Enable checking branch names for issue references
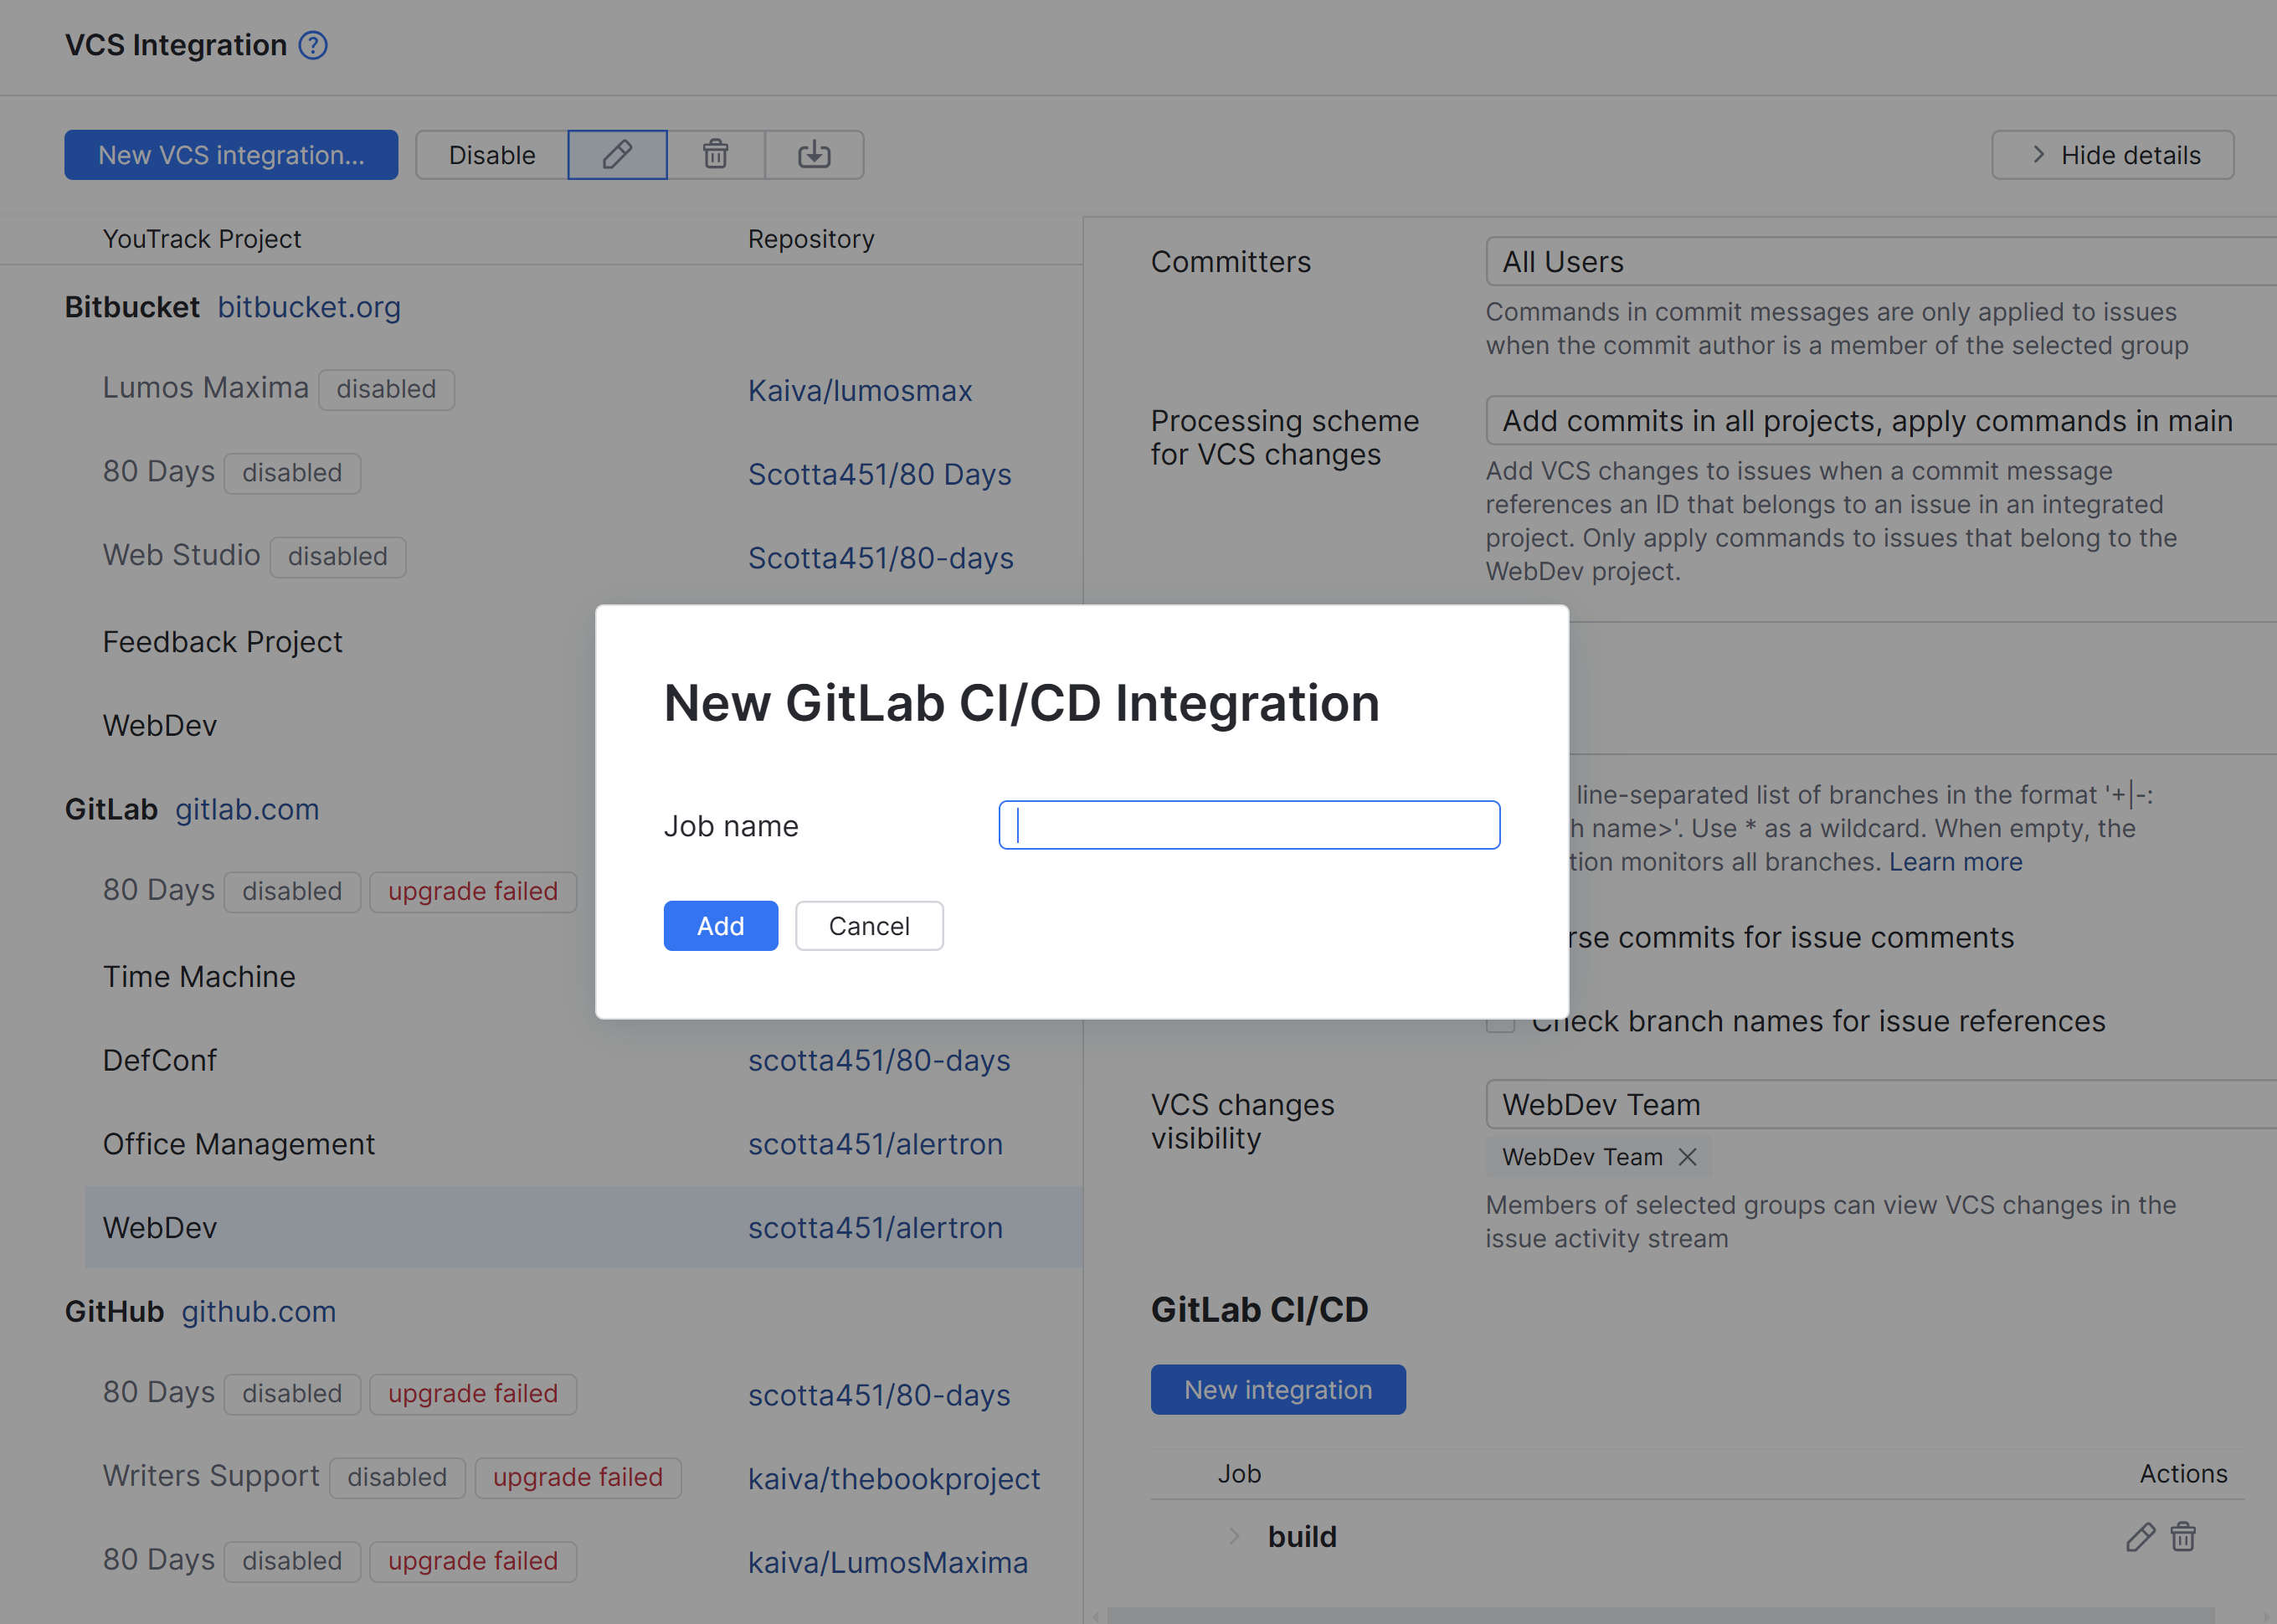The height and width of the screenshot is (1624, 2277). [1500, 1021]
